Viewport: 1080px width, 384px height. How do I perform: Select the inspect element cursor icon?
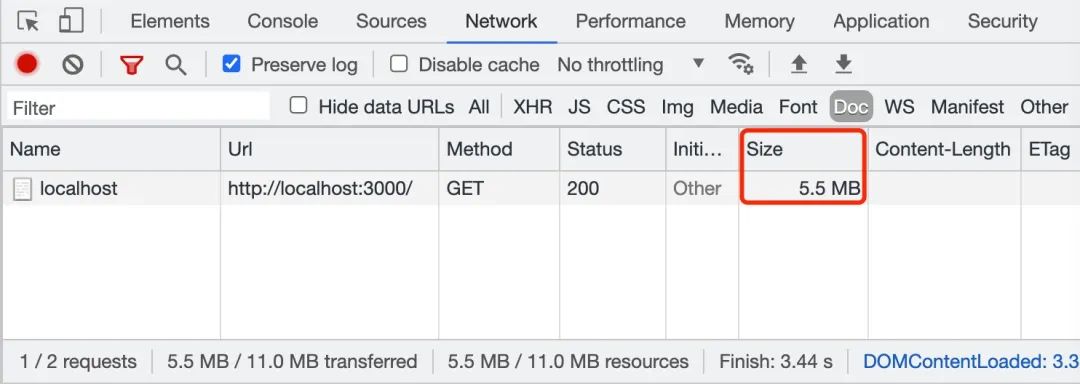[x=28, y=21]
